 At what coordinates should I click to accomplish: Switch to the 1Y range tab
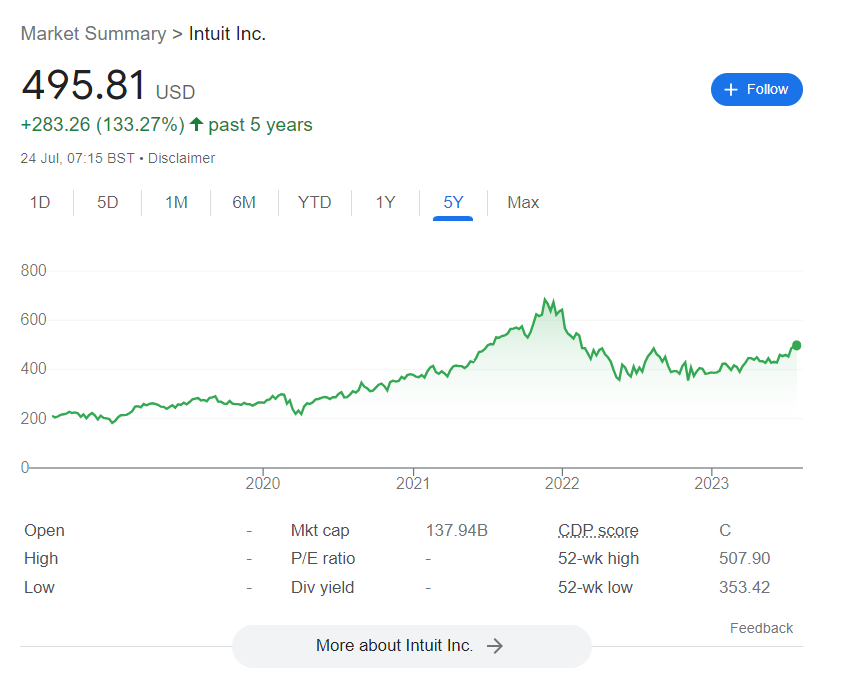pyautogui.click(x=385, y=202)
